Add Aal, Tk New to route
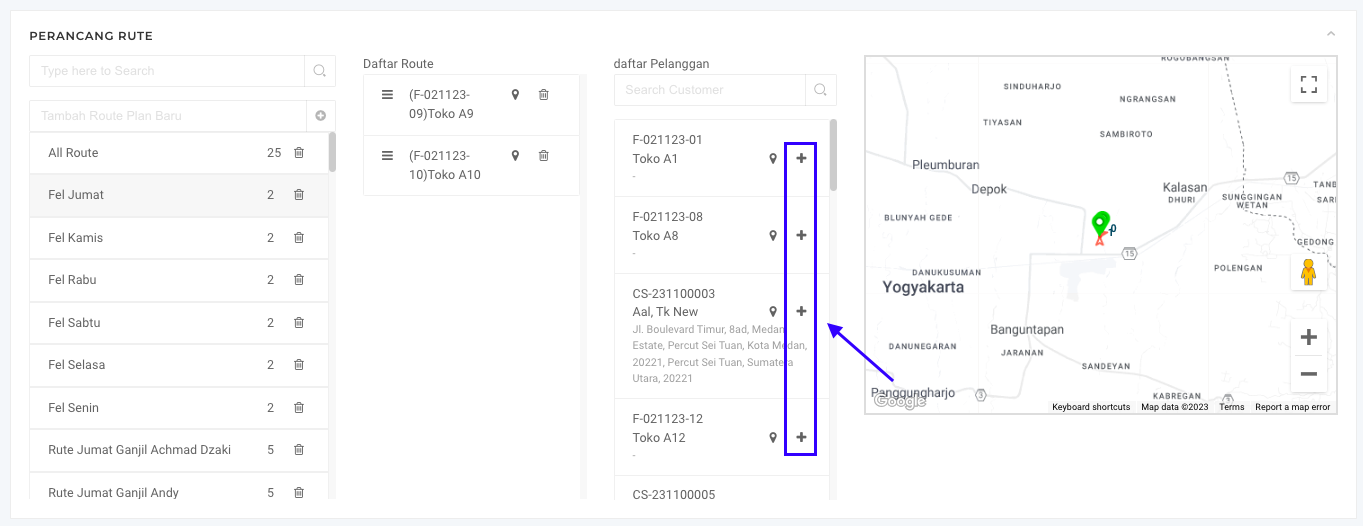The height and width of the screenshot is (526, 1363). point(801,312)
